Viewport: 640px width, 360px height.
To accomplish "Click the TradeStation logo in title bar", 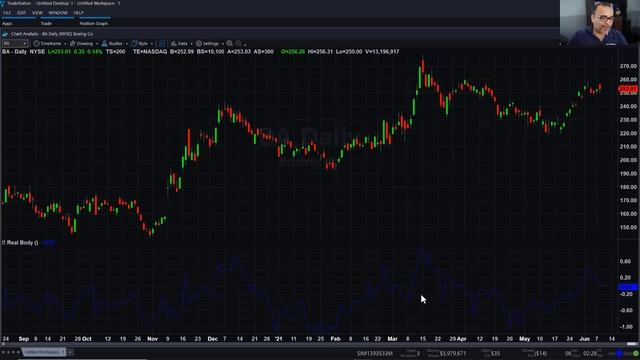I will [3, 3].
